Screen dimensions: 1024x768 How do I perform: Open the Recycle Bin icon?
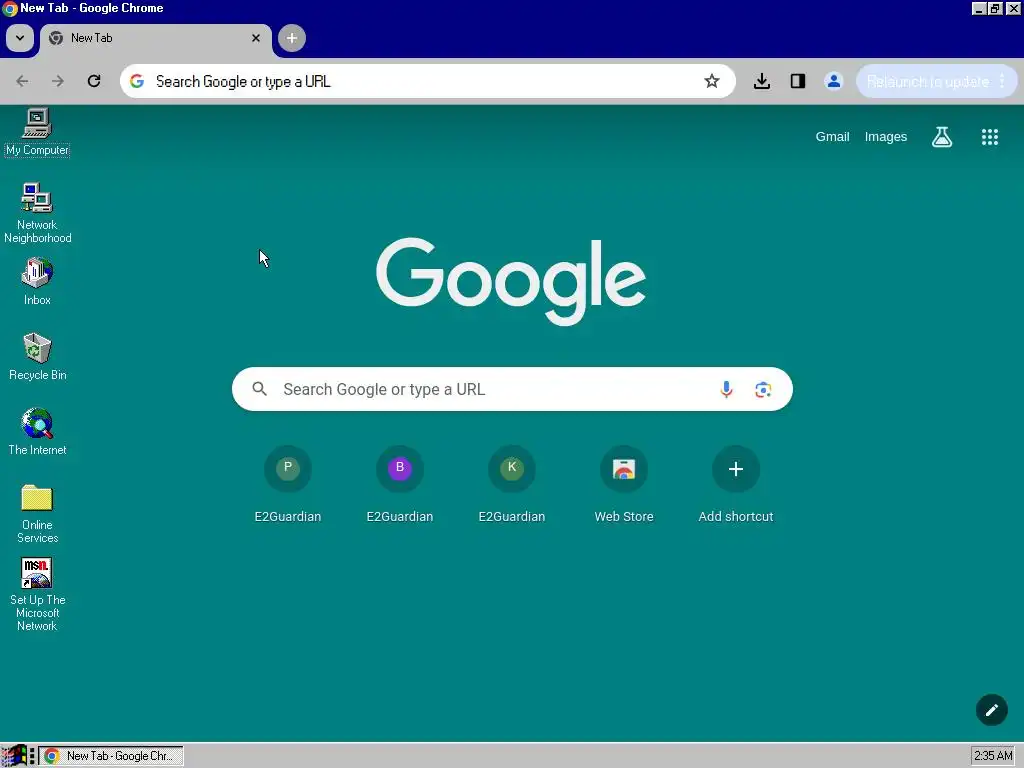click(37, 357)
